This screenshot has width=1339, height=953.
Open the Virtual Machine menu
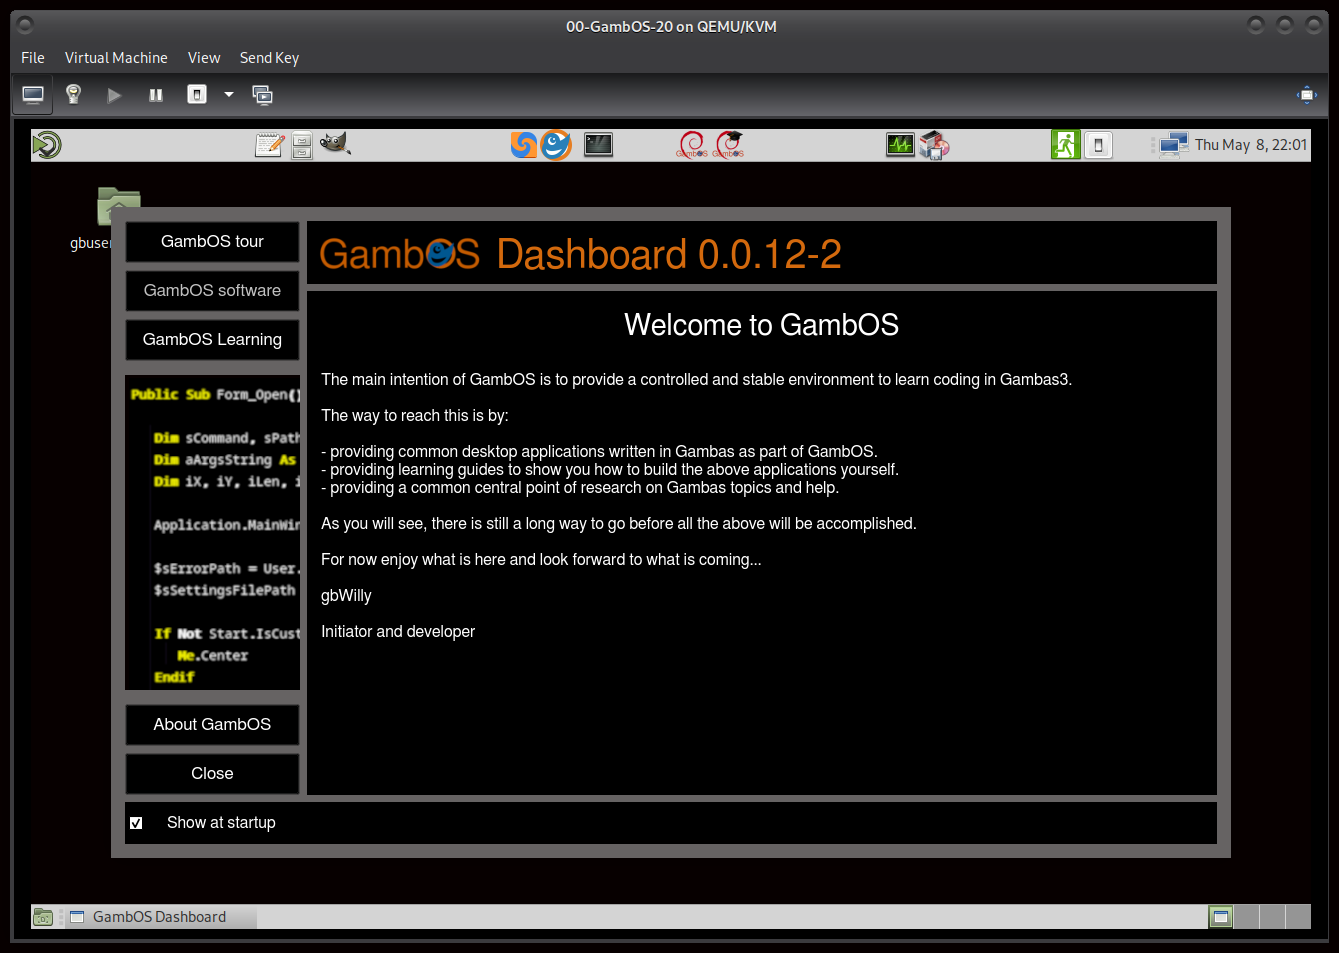coord(116,58)
